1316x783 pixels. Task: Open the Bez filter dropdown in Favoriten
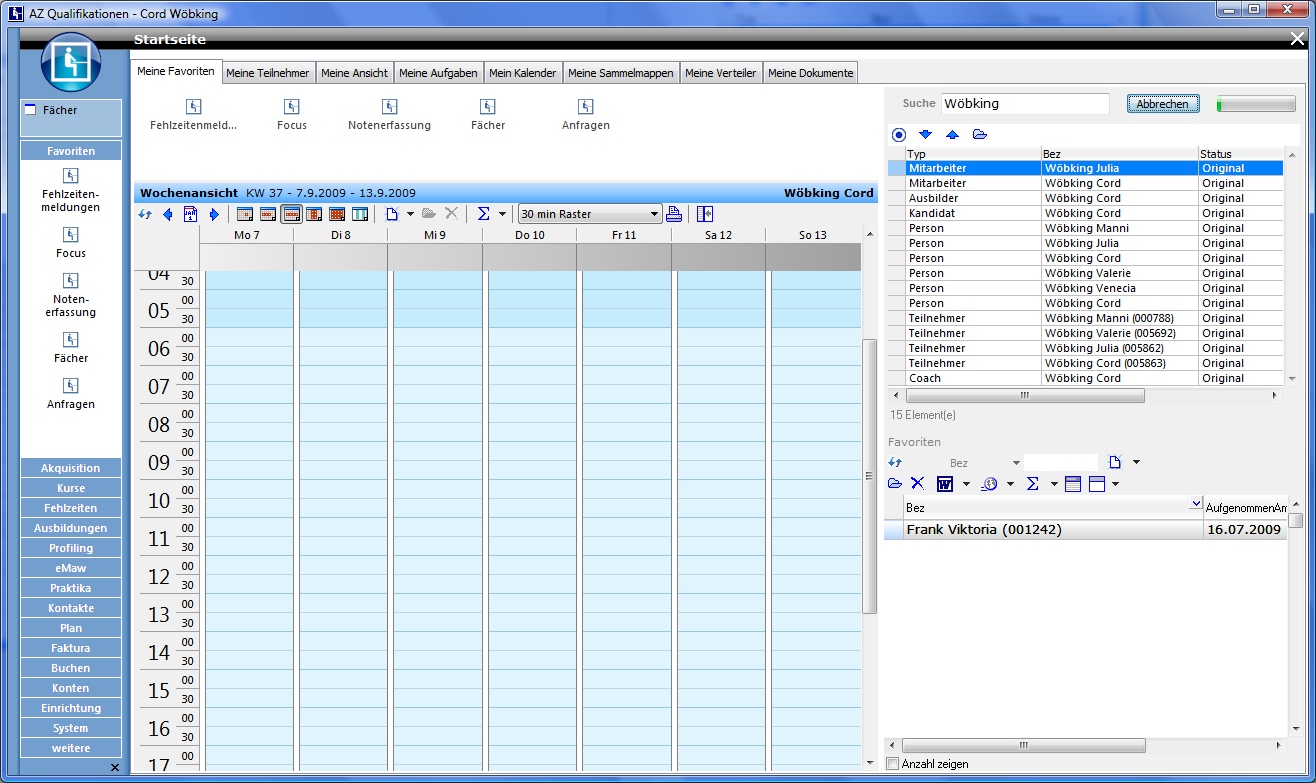pos(1016,463)
